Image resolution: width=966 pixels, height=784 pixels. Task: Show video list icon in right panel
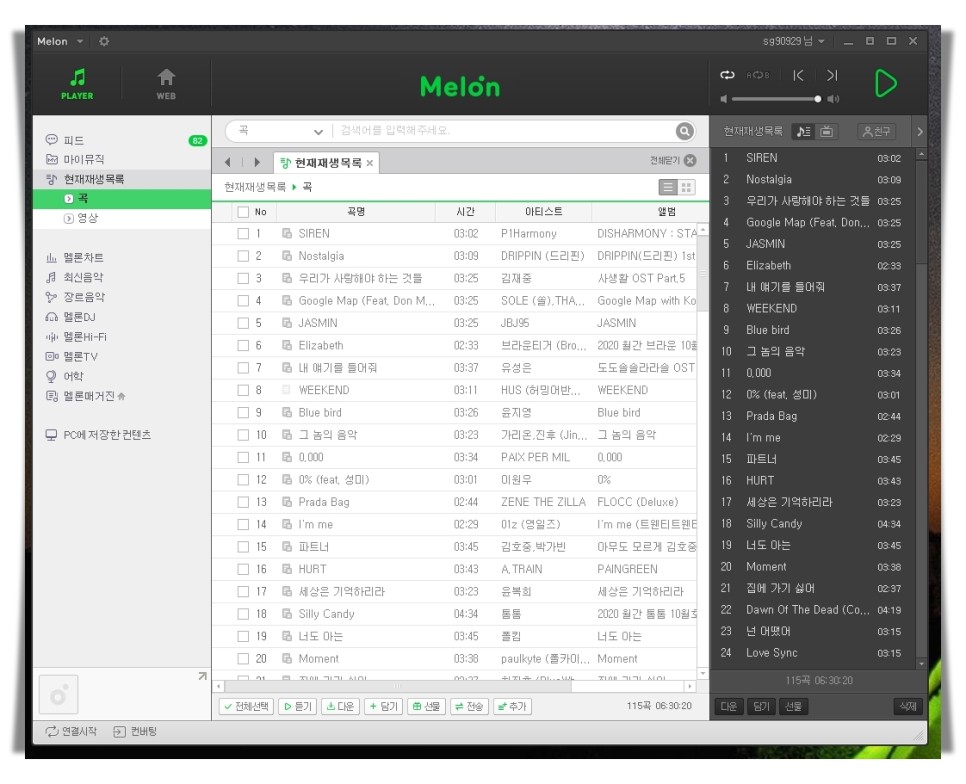(x=826, y=131)
